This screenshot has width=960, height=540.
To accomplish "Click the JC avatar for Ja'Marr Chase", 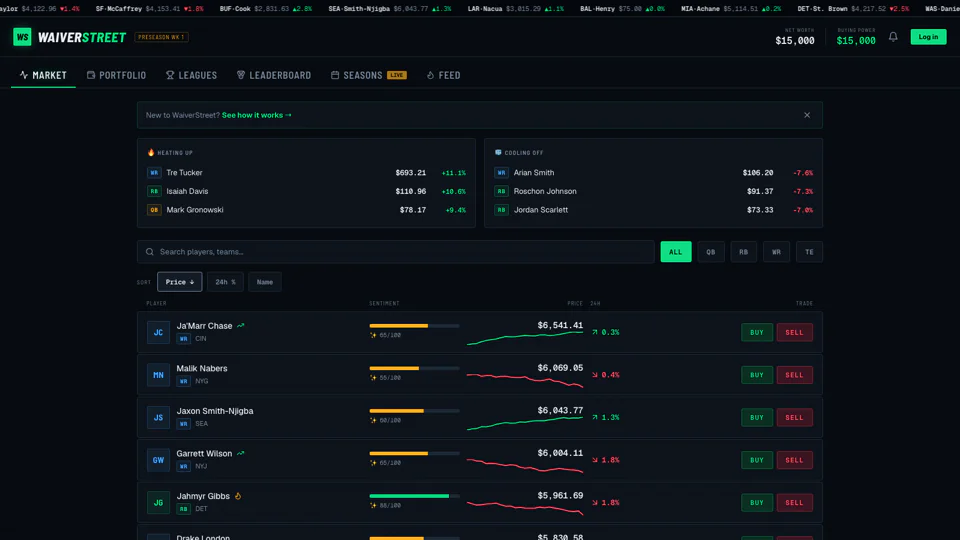I will [158, 332].
